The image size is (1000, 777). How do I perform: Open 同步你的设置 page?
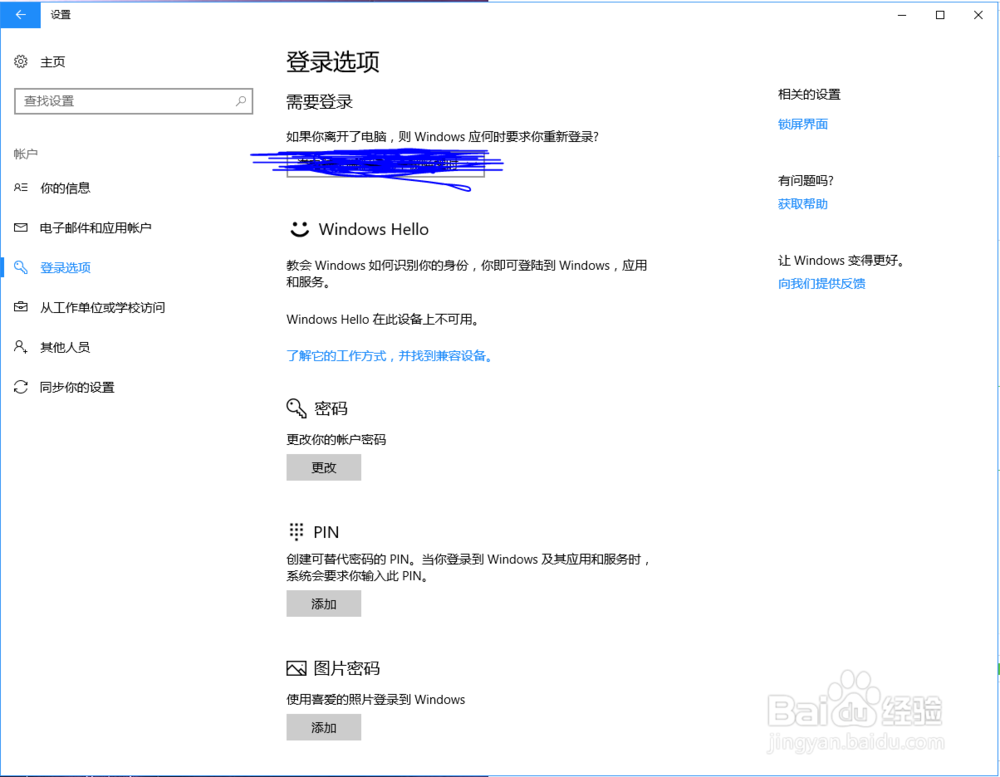[77, 387]
